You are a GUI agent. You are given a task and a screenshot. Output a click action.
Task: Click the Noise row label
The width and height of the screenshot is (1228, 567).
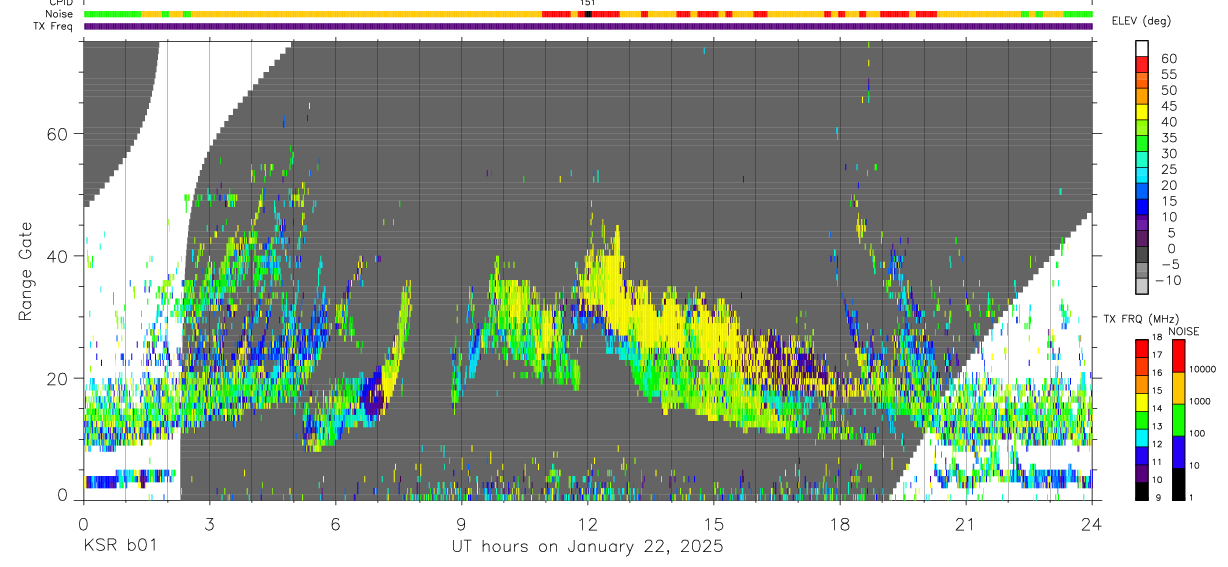(60, 14)
